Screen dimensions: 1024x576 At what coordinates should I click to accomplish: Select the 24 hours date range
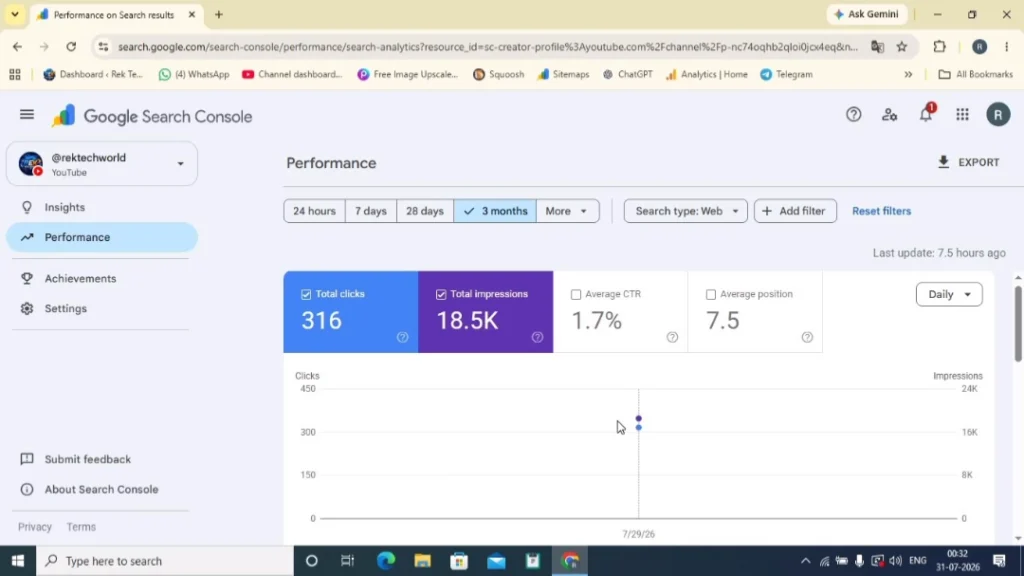314,211
